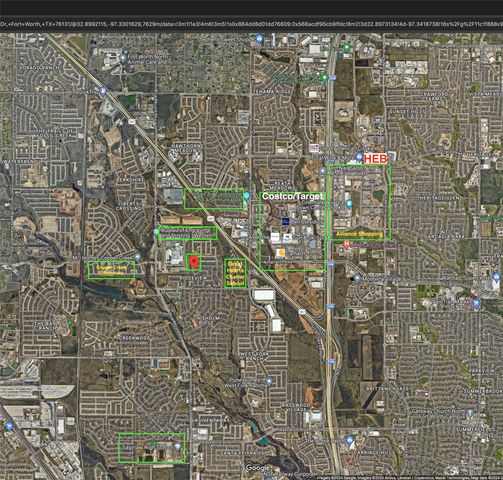
Task: Click the red dropped location pin
Action: [x=194, y=262]
